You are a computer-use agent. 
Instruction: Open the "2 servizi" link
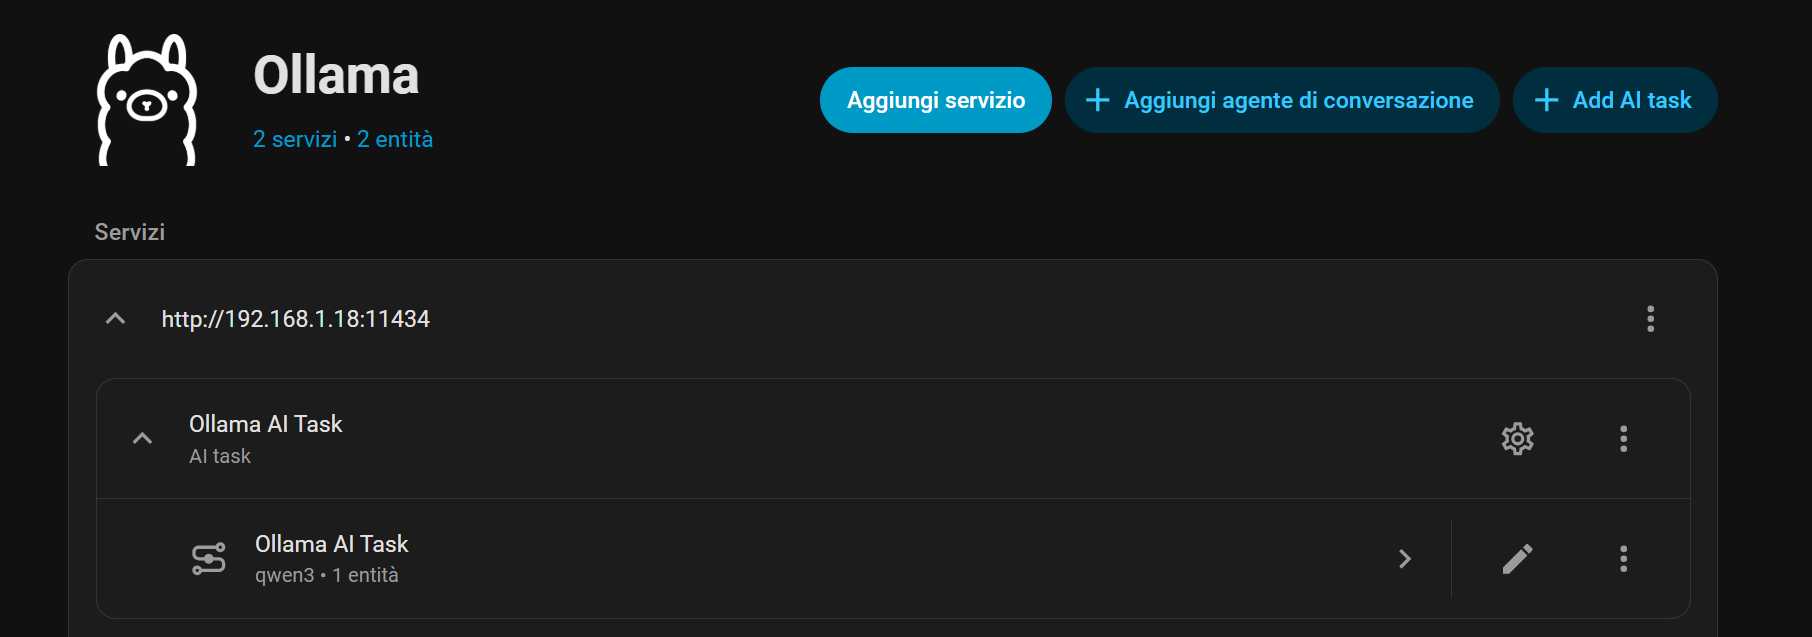(x=294, y=139)
